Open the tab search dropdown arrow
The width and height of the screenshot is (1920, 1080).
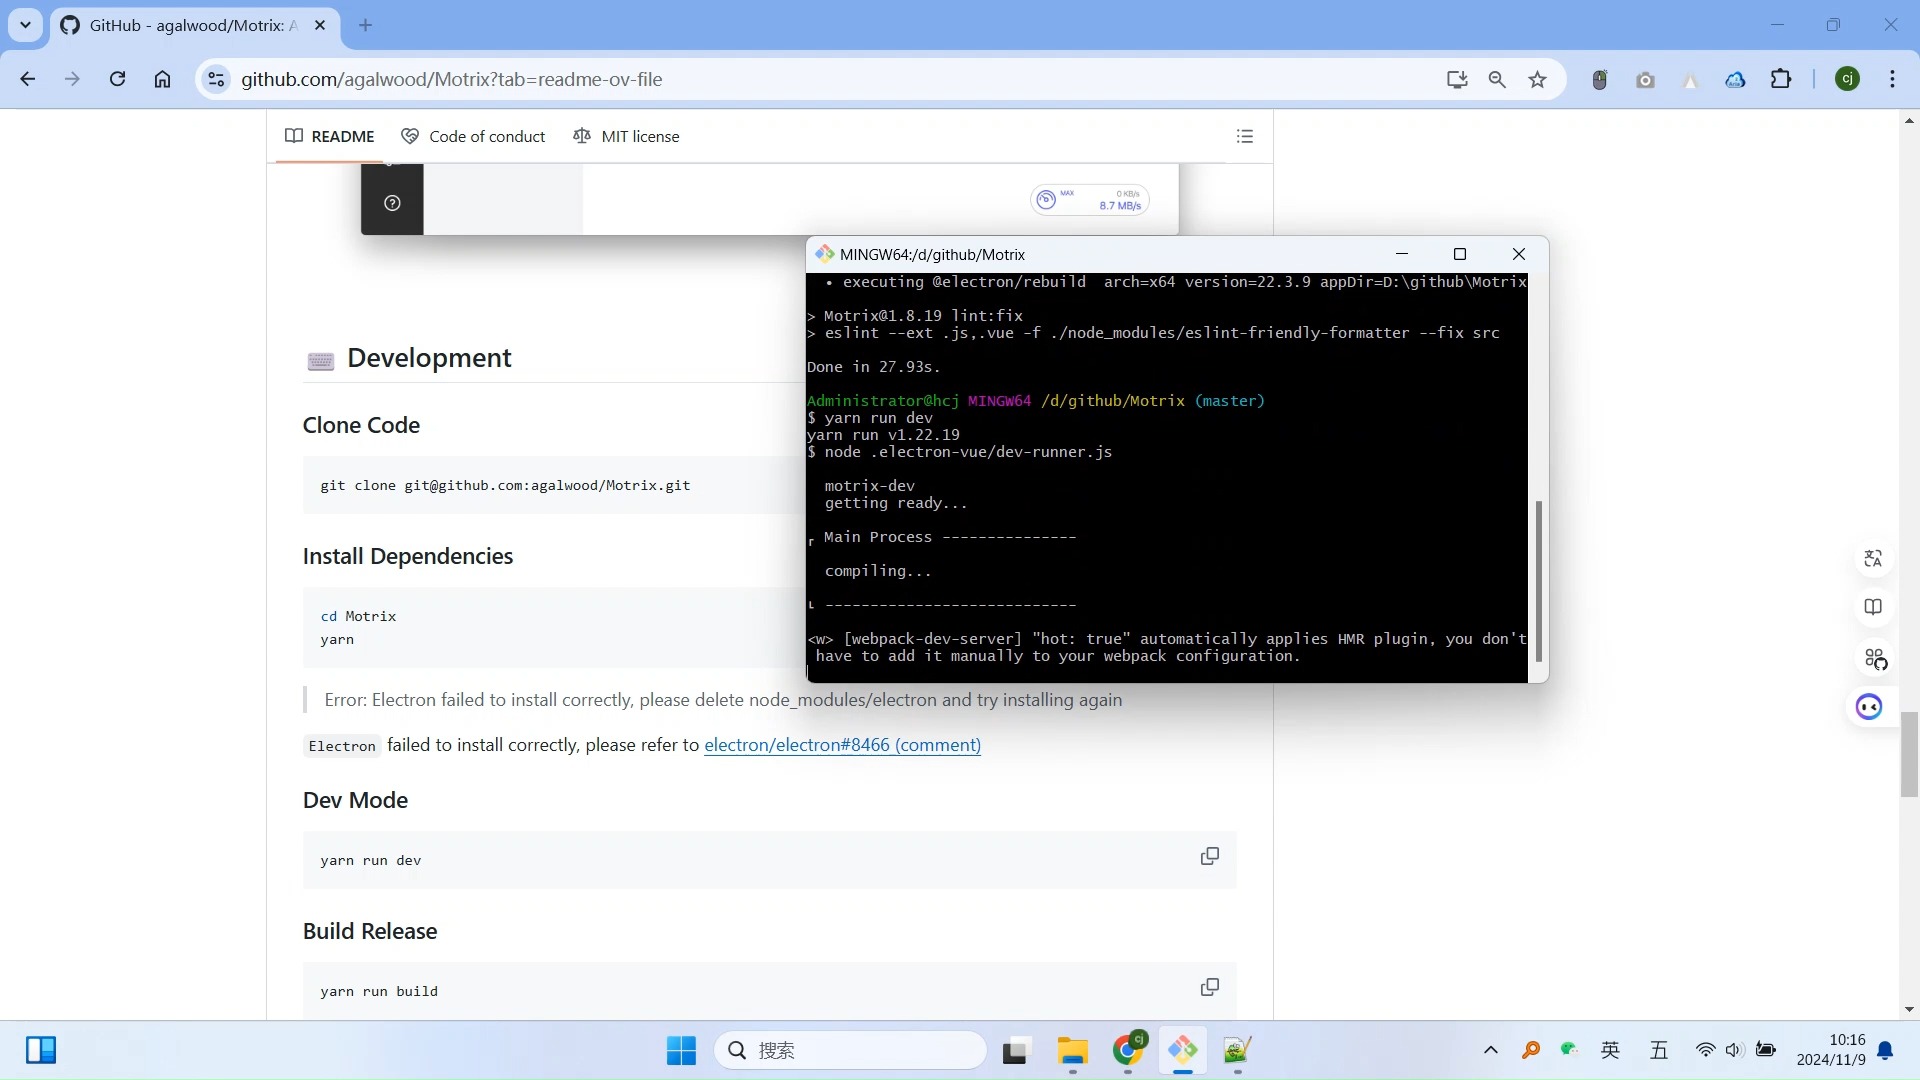pos(25,25)
